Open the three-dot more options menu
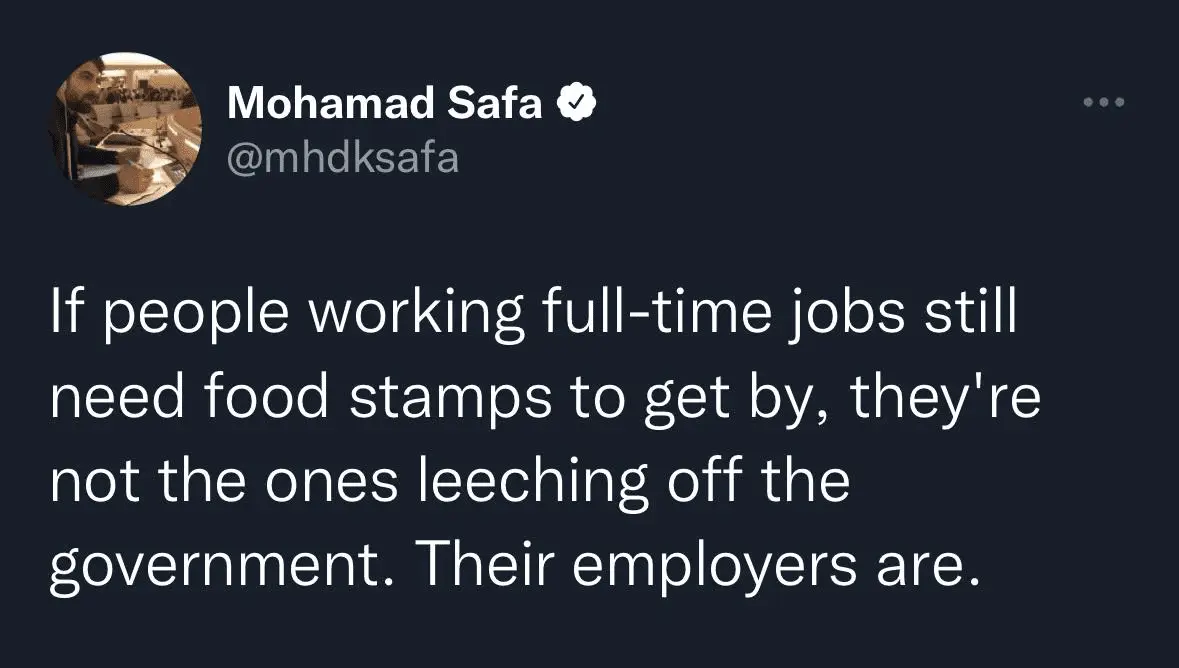Screen dimensions: 1179x668 tap(1104, 102)
